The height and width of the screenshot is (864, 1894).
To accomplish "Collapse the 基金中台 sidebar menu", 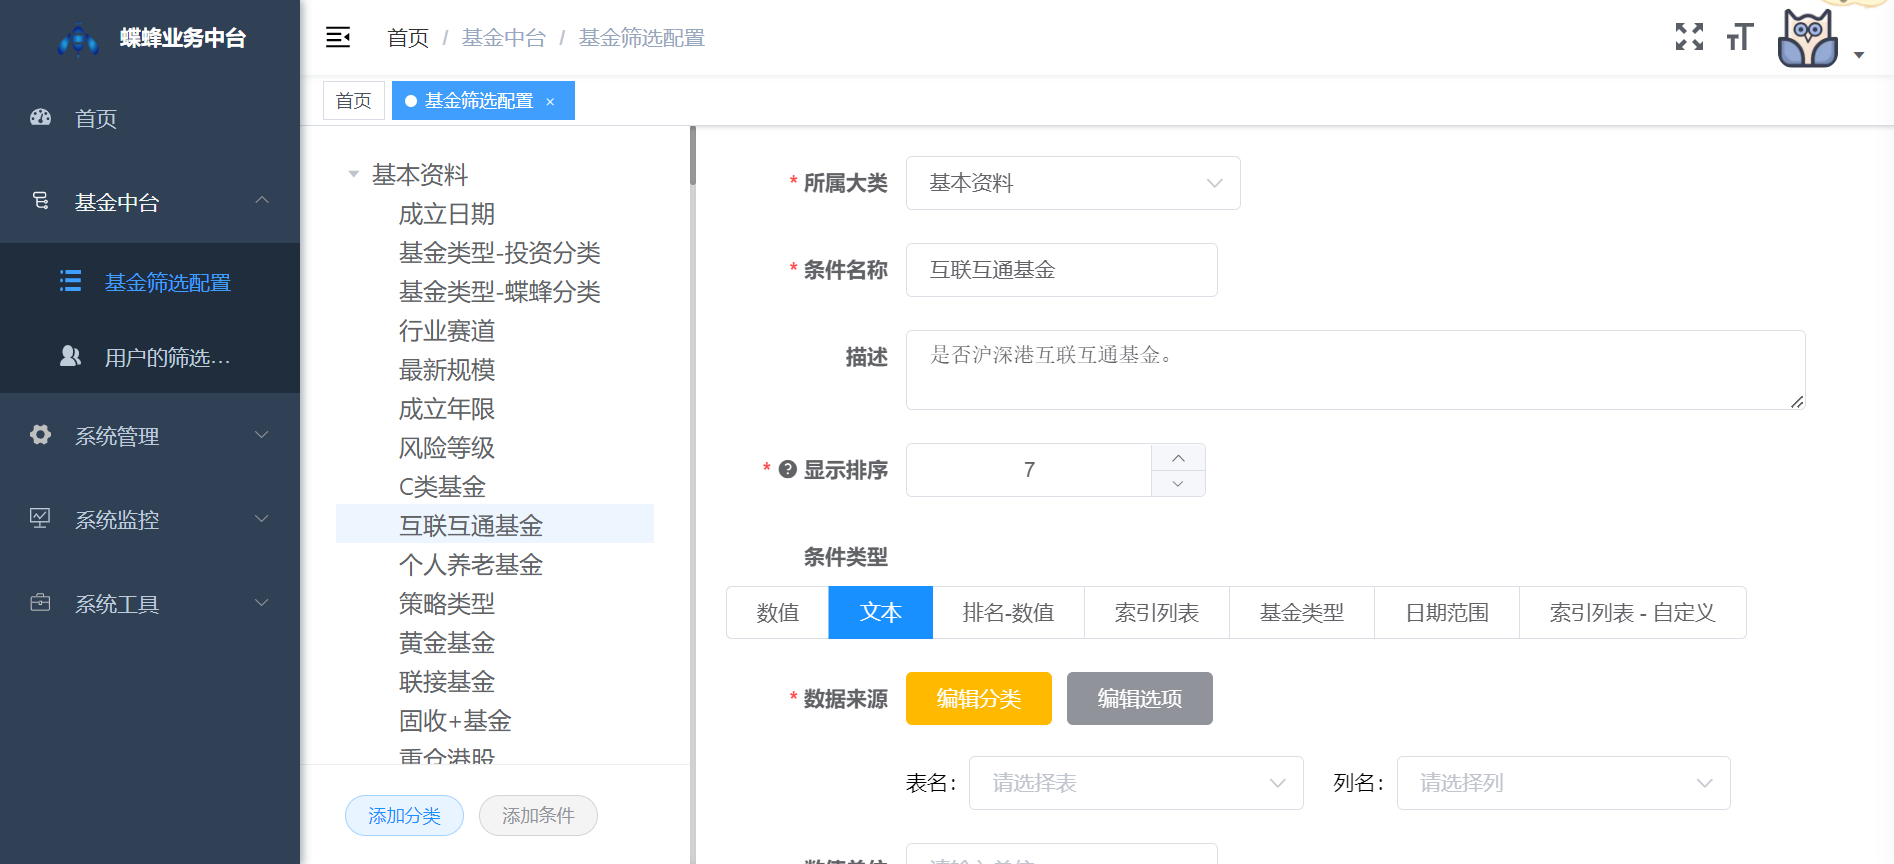I will pos(262,201).
